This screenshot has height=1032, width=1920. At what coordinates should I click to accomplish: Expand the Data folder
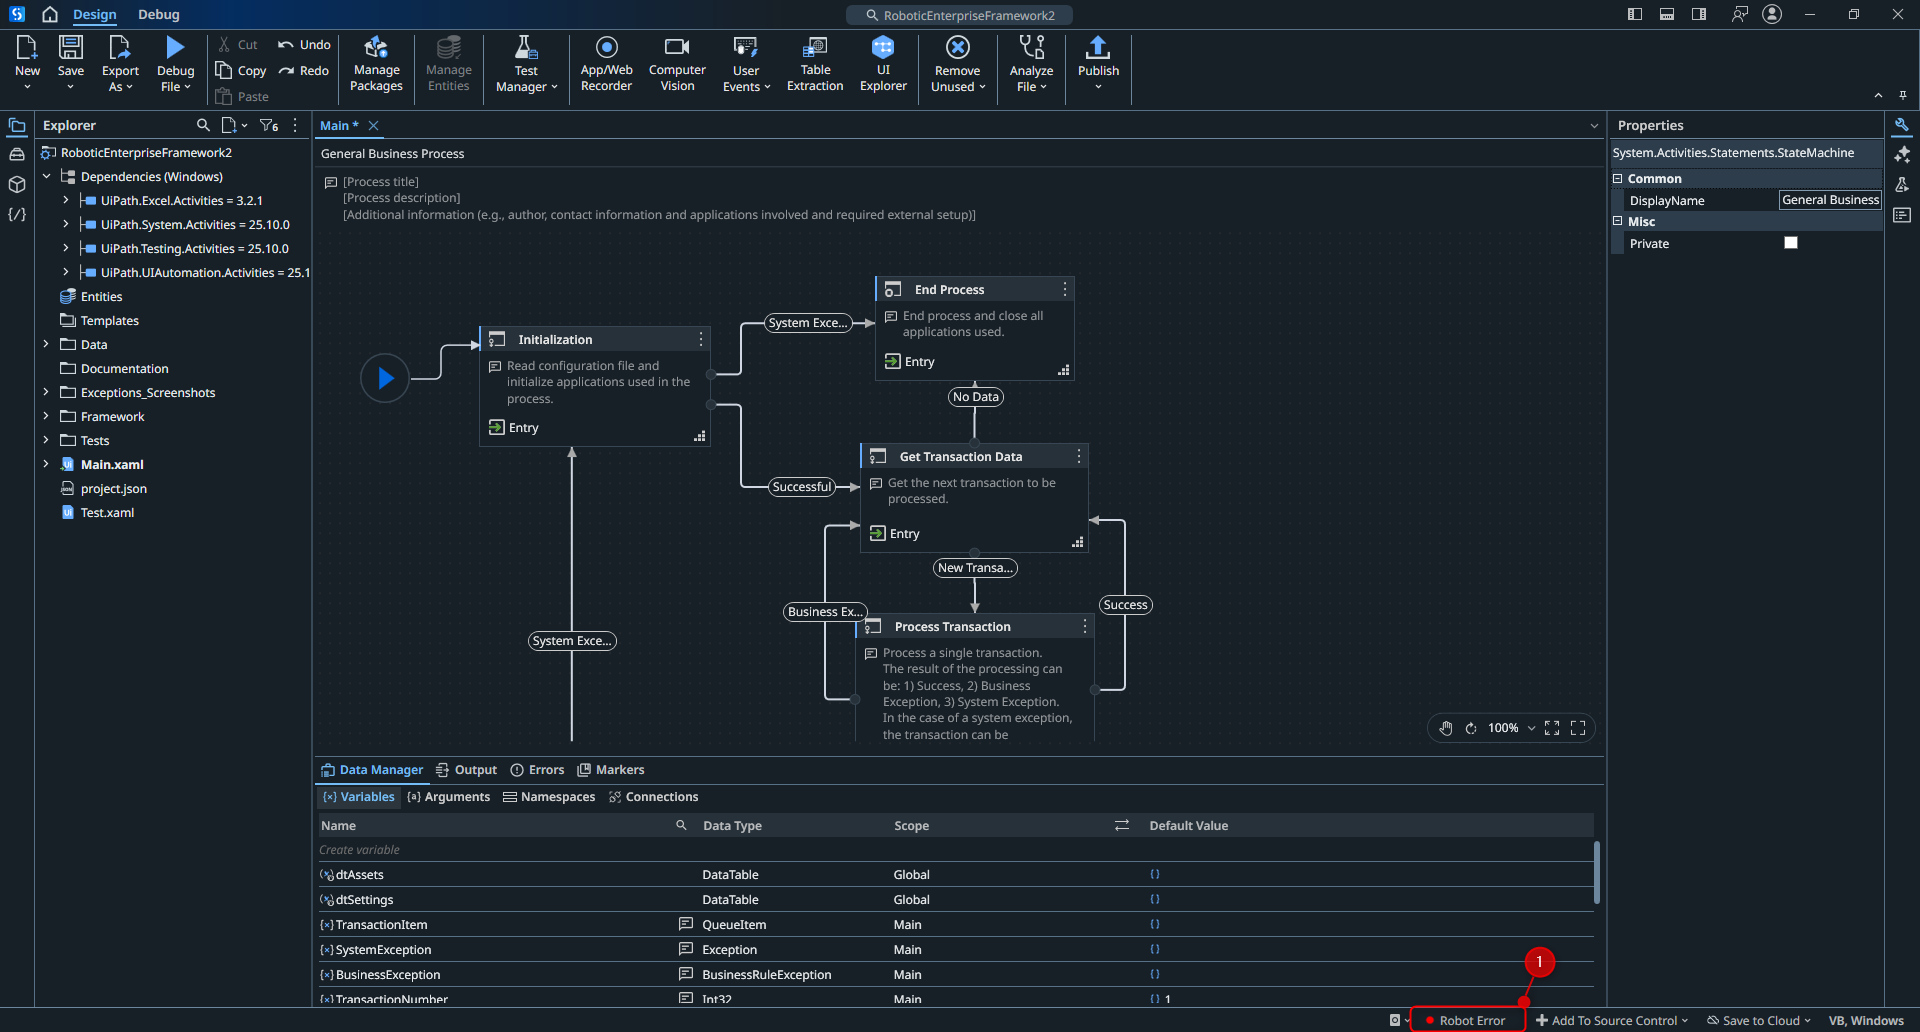(x=46, y=345)
